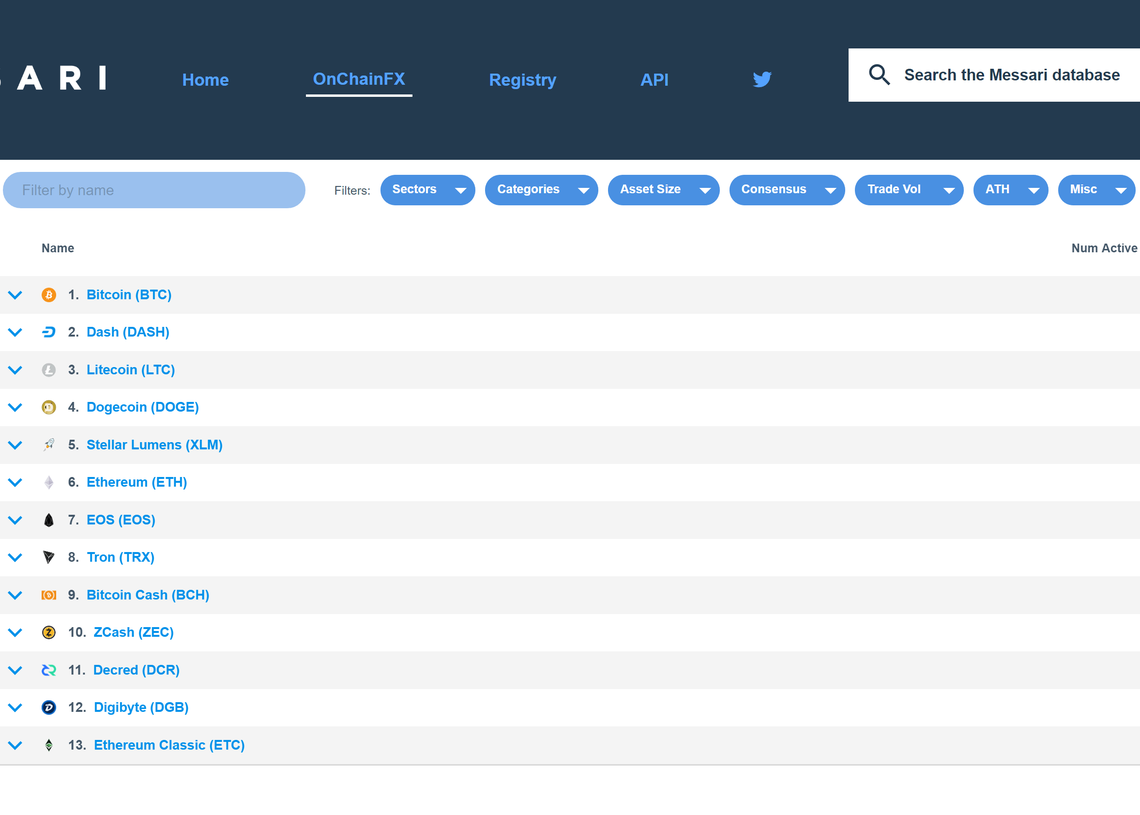Open the Trade Vol filter dropdown

click(x=909, y=190)
